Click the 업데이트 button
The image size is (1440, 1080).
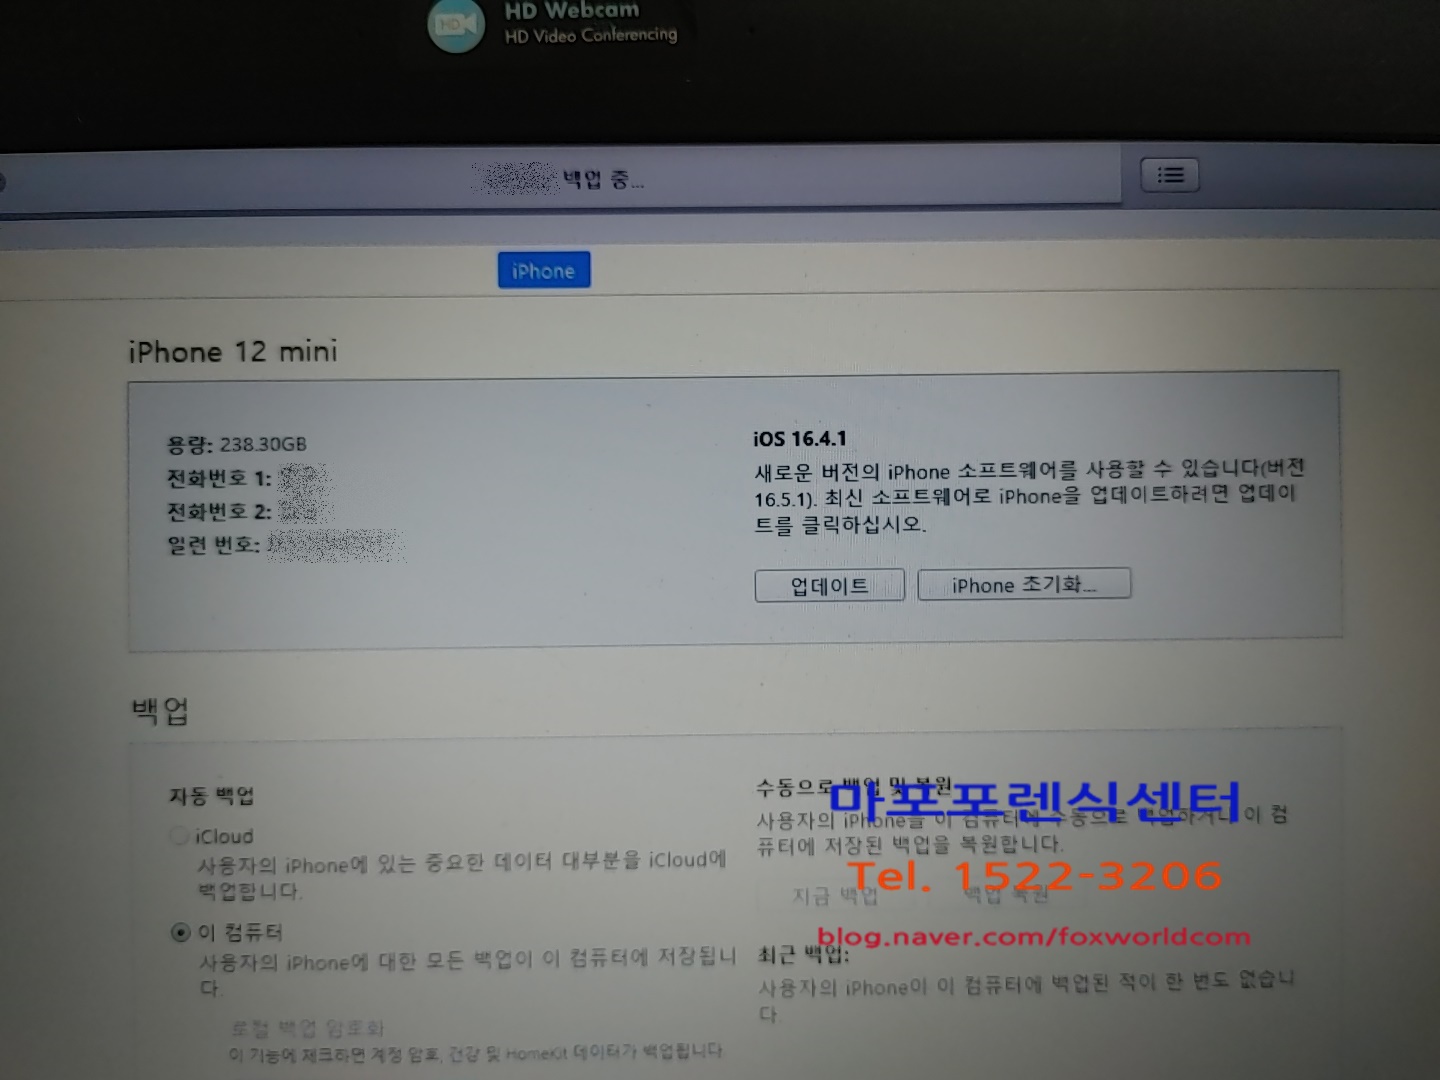pyautogui.click(x=829, y=585)
